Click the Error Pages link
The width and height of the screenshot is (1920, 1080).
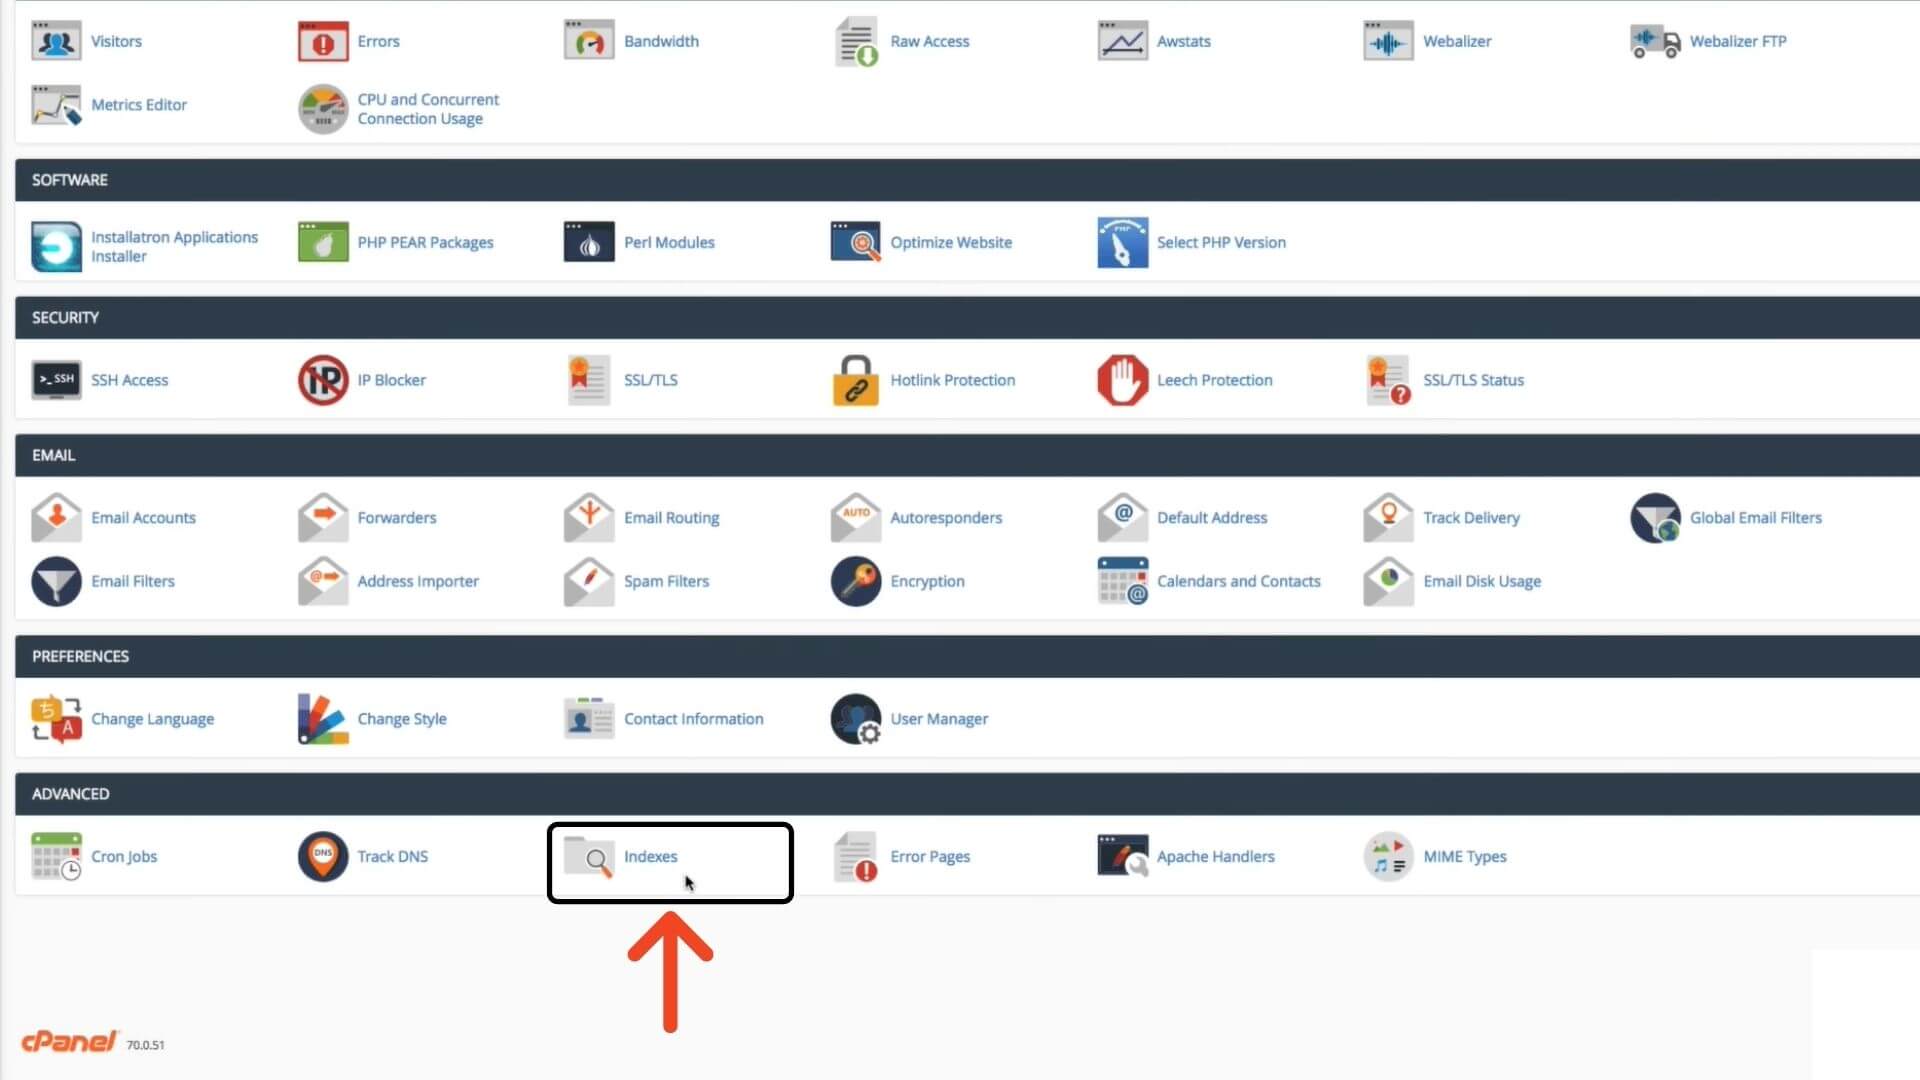(931, 857)
